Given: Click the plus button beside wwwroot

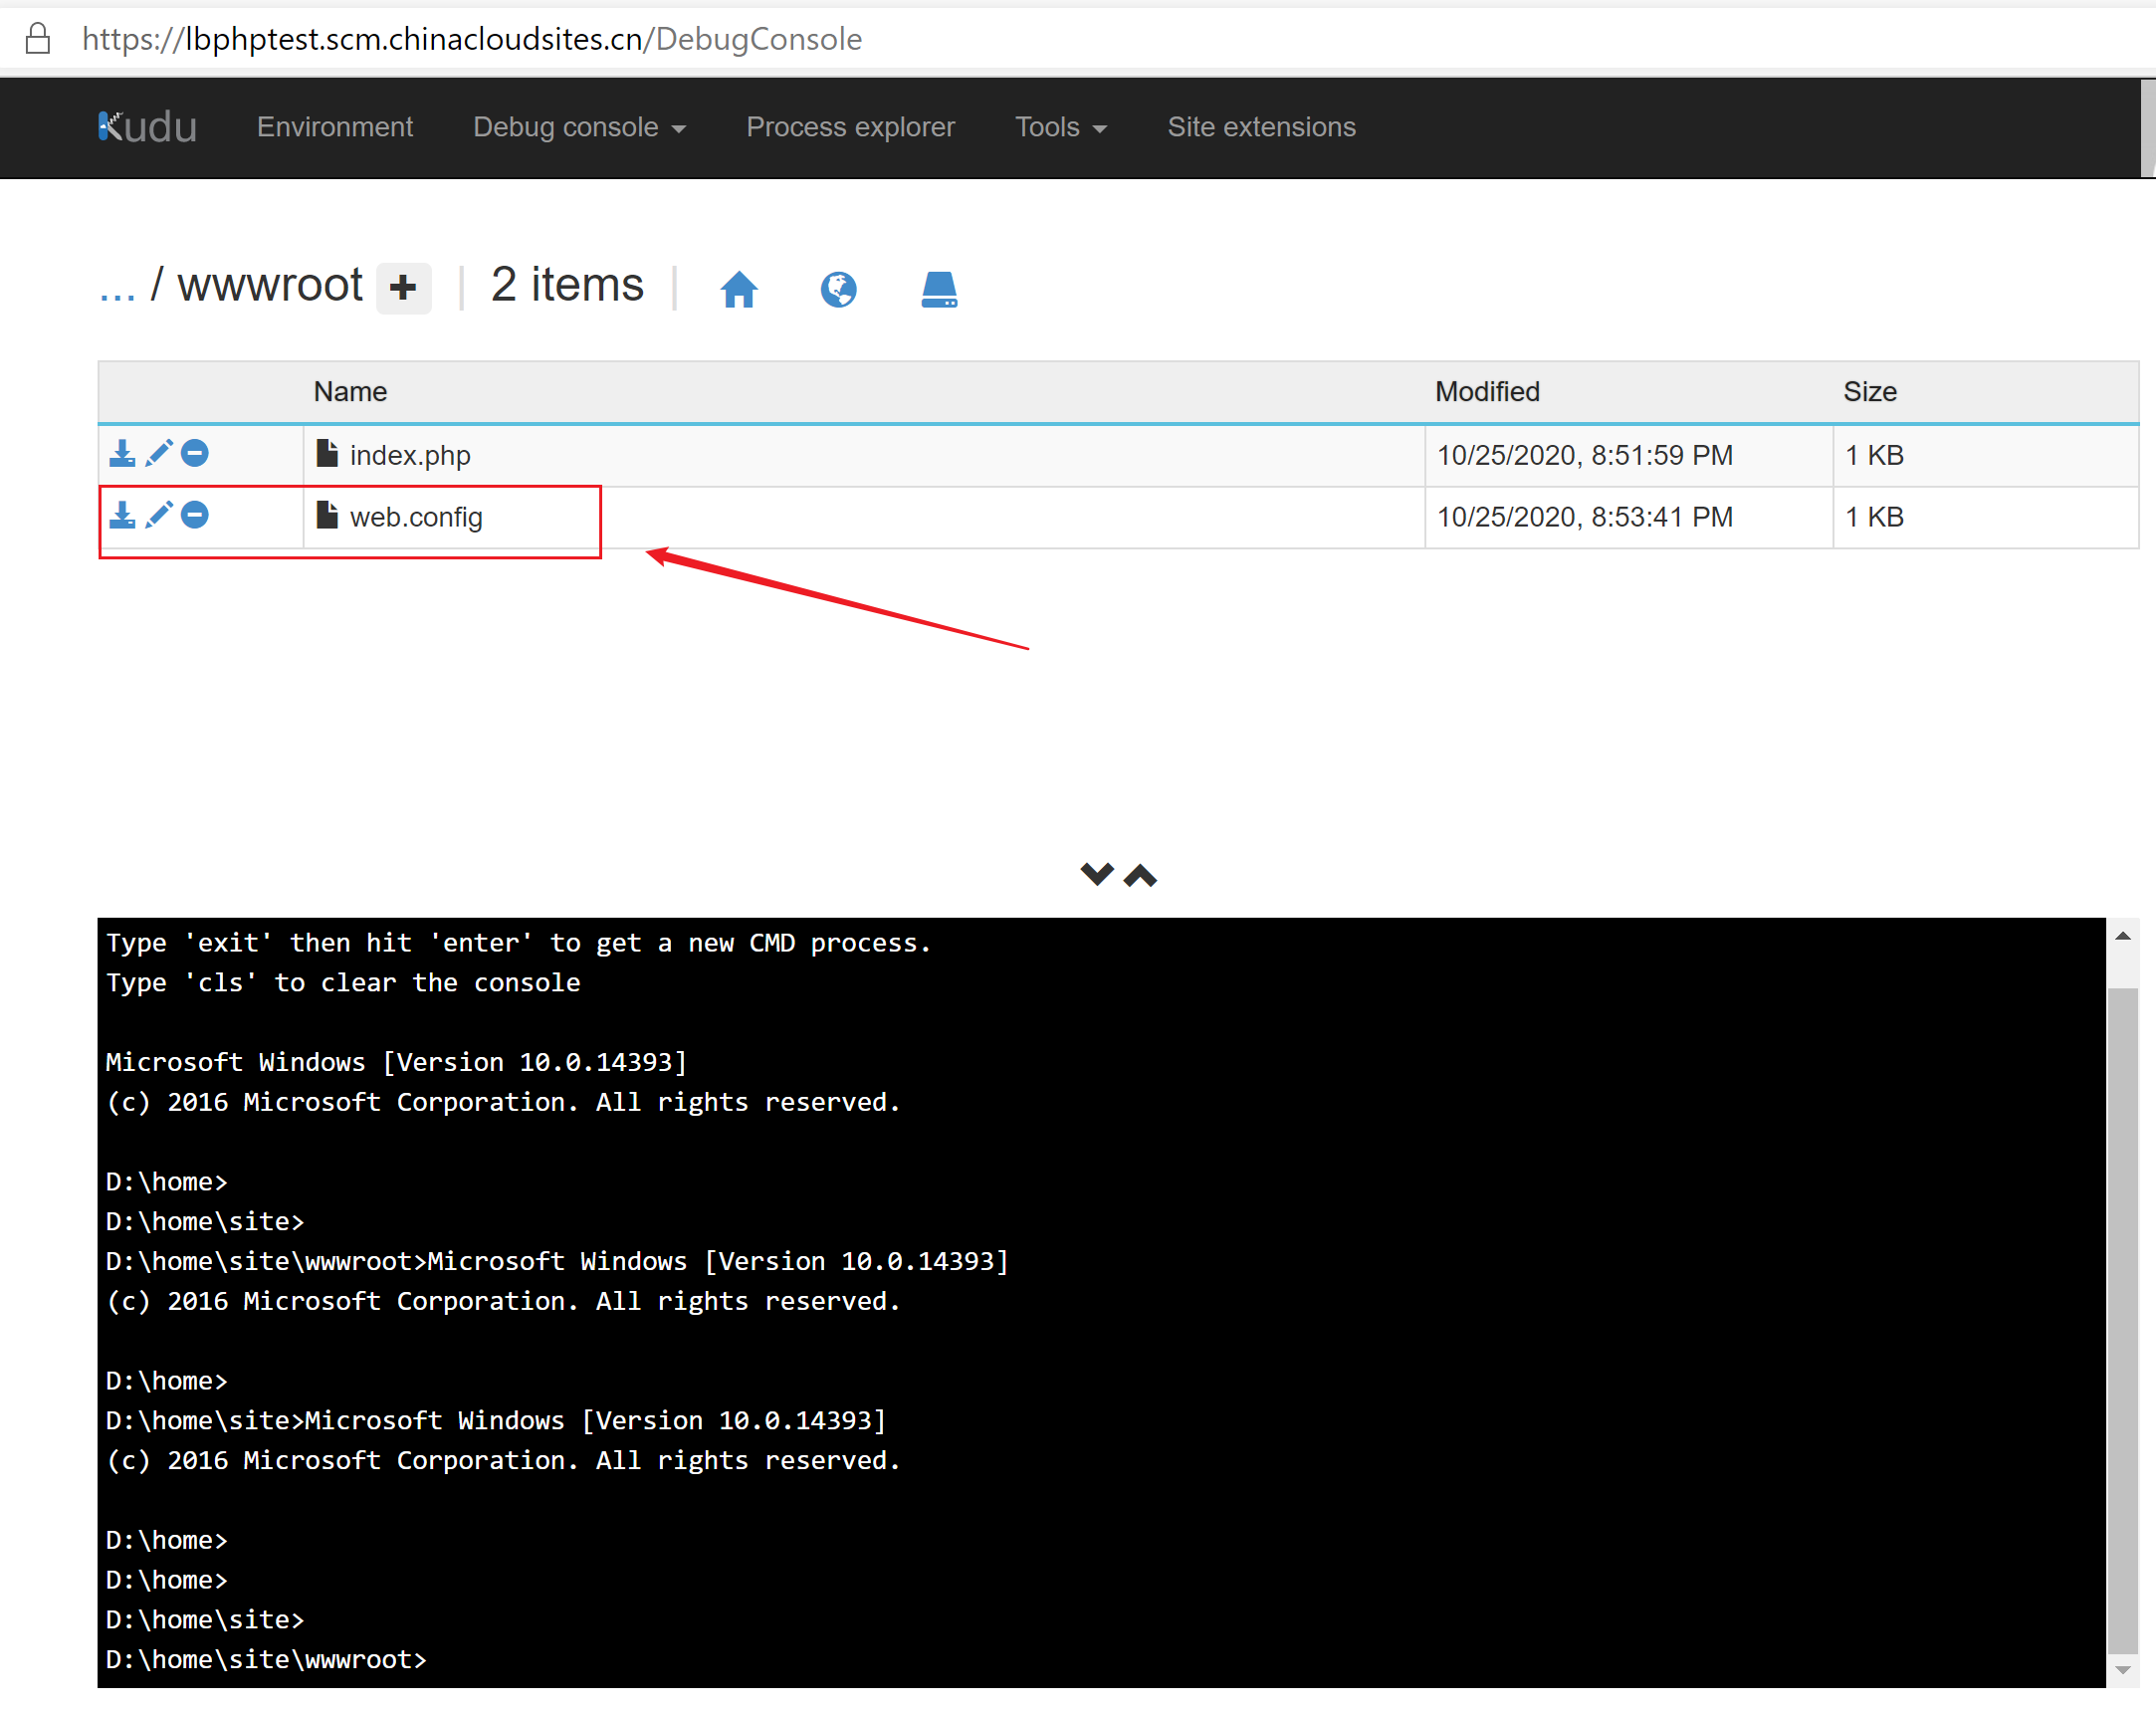Looking at the screenshot, I should point(403,288).
